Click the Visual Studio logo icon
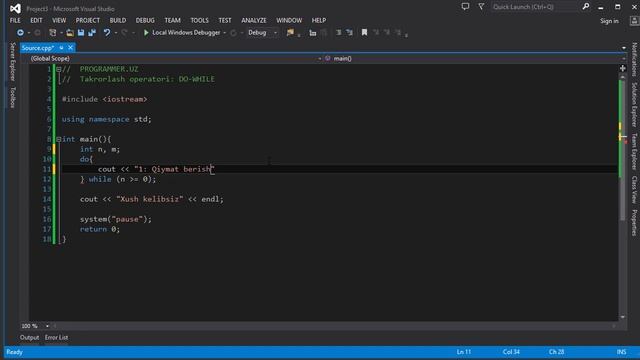Viewport: 640px width, 360px height. [15, 8]
